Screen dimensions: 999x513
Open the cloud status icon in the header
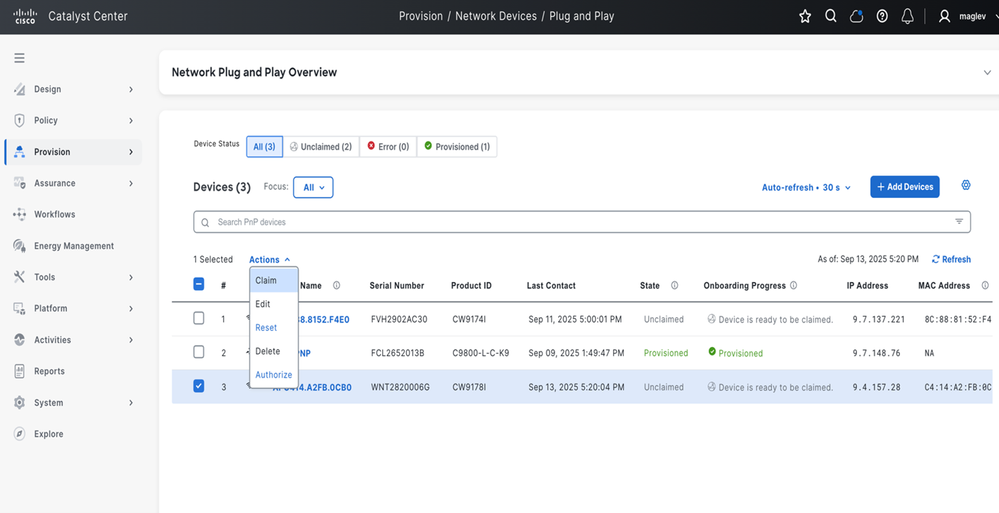[856, 17]
